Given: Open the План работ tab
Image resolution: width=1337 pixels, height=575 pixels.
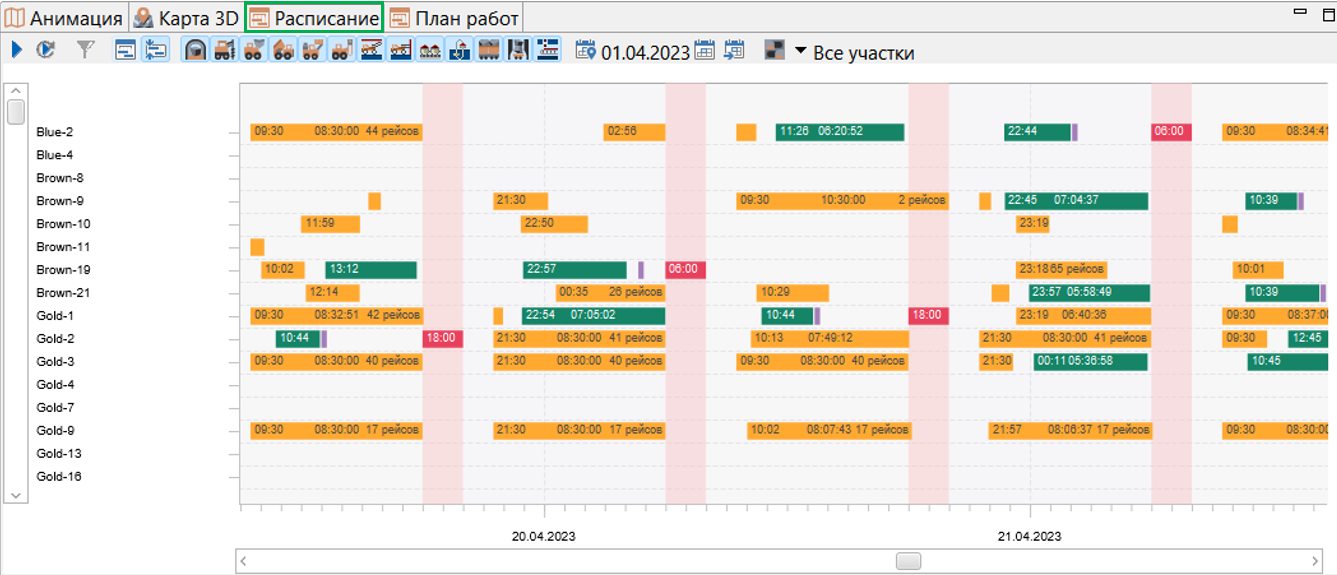Looking at the screenshot, I should (454, 18).
